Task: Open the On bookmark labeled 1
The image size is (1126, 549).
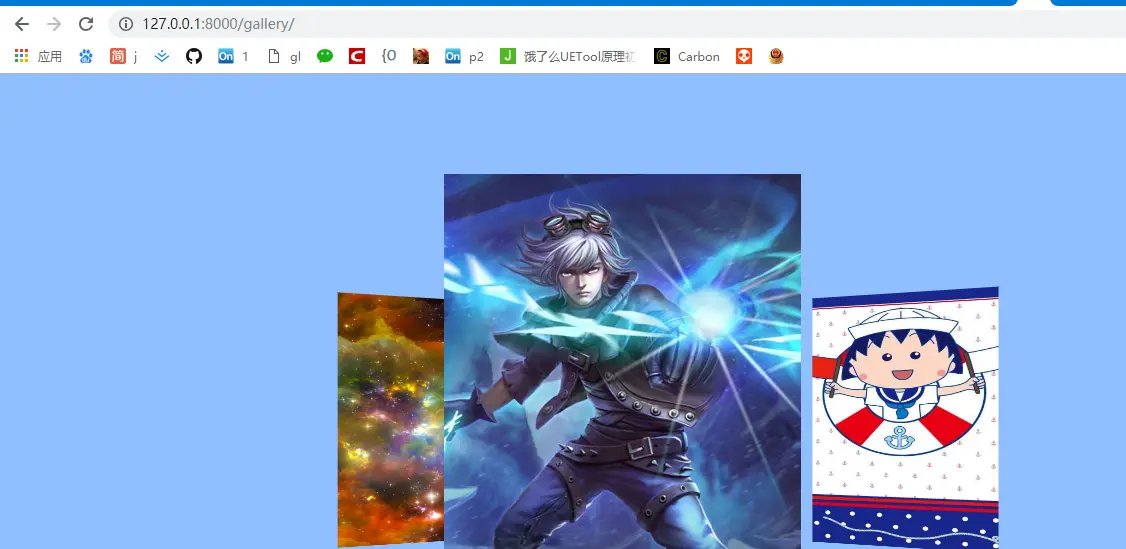Action: point(233,56)
